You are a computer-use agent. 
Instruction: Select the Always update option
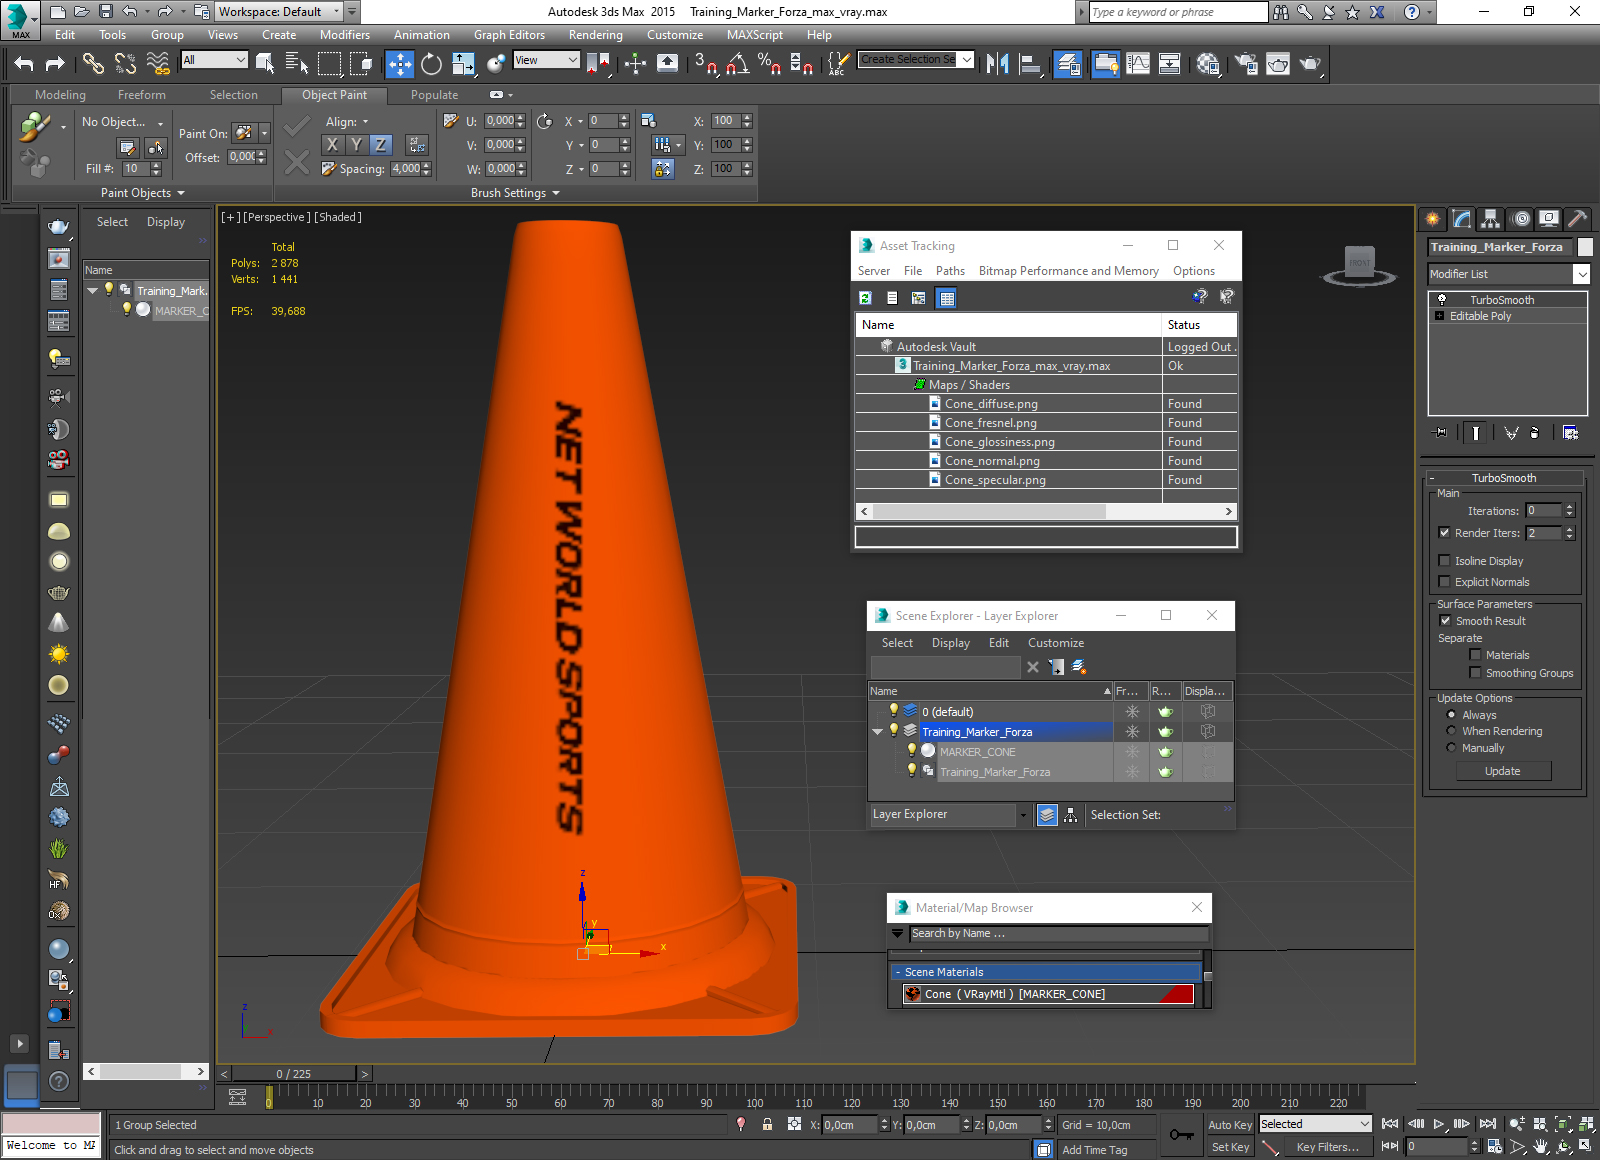click(1452, 715)
